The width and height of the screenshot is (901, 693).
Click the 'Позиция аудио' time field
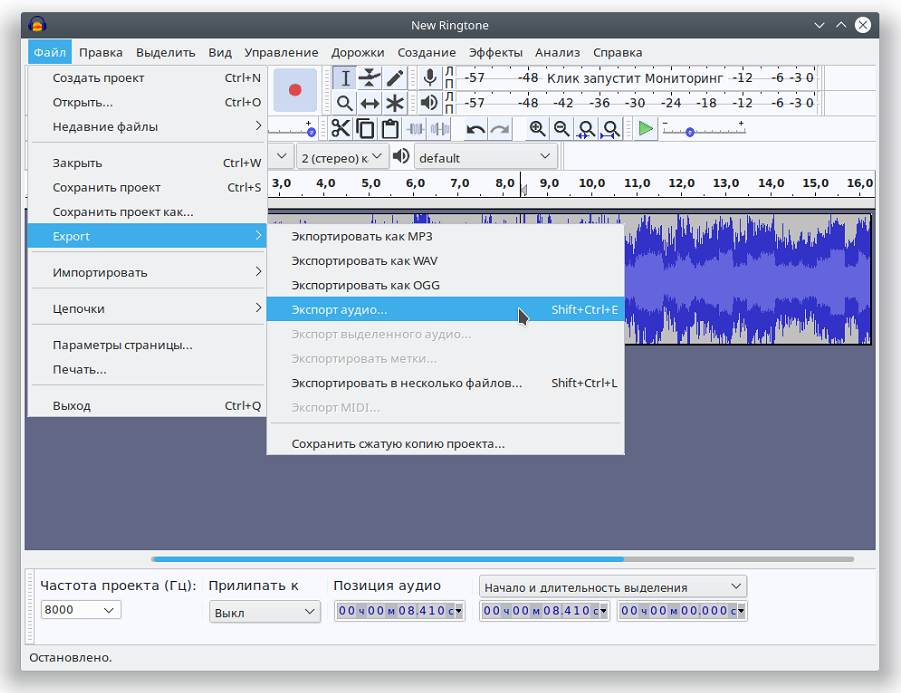pyautogui.click(x=399, y=611)
